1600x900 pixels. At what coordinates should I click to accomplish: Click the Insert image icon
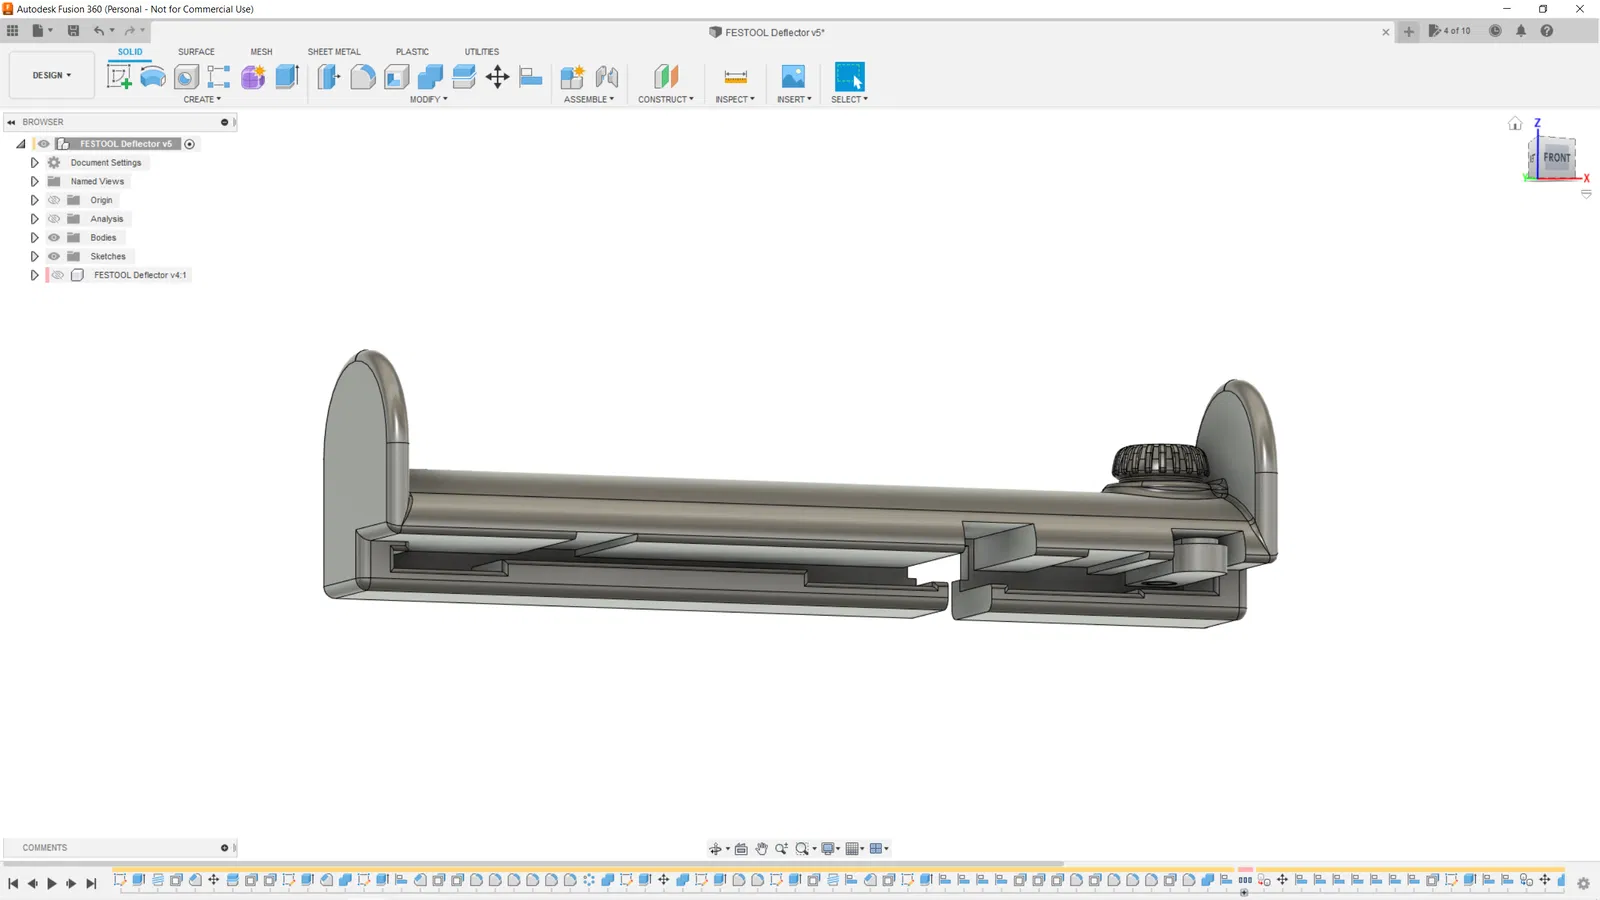tap(793, 77)
